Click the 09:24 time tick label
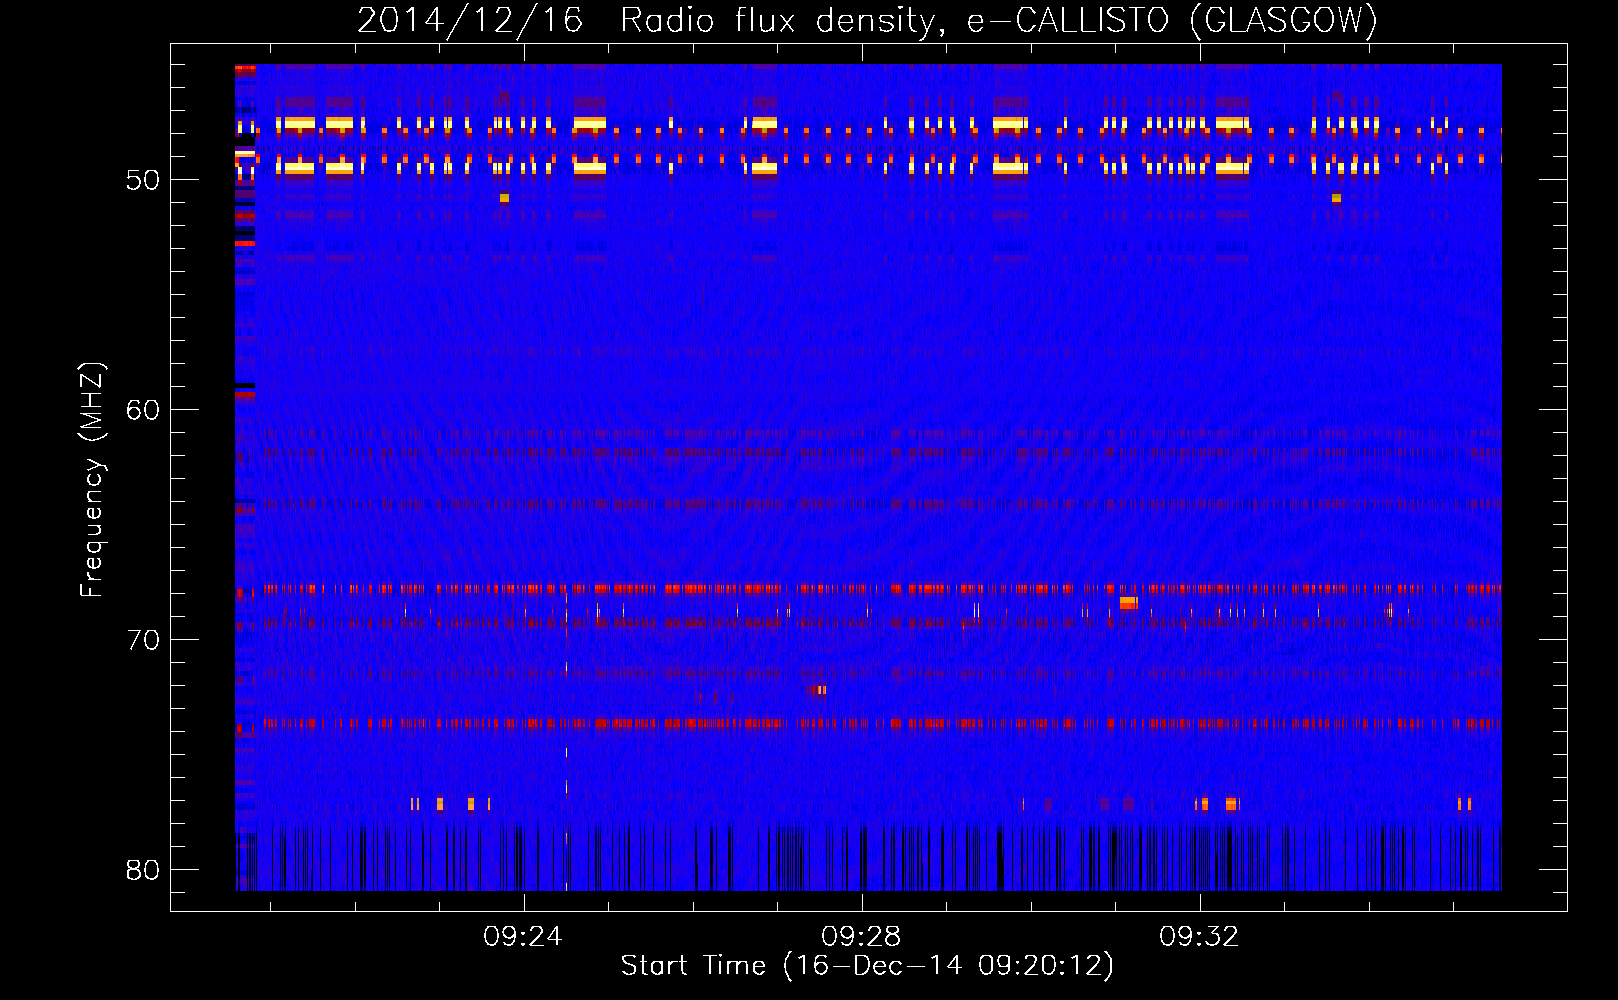The height and width of the screenshot is (1000, 1618). pos(523,937)
